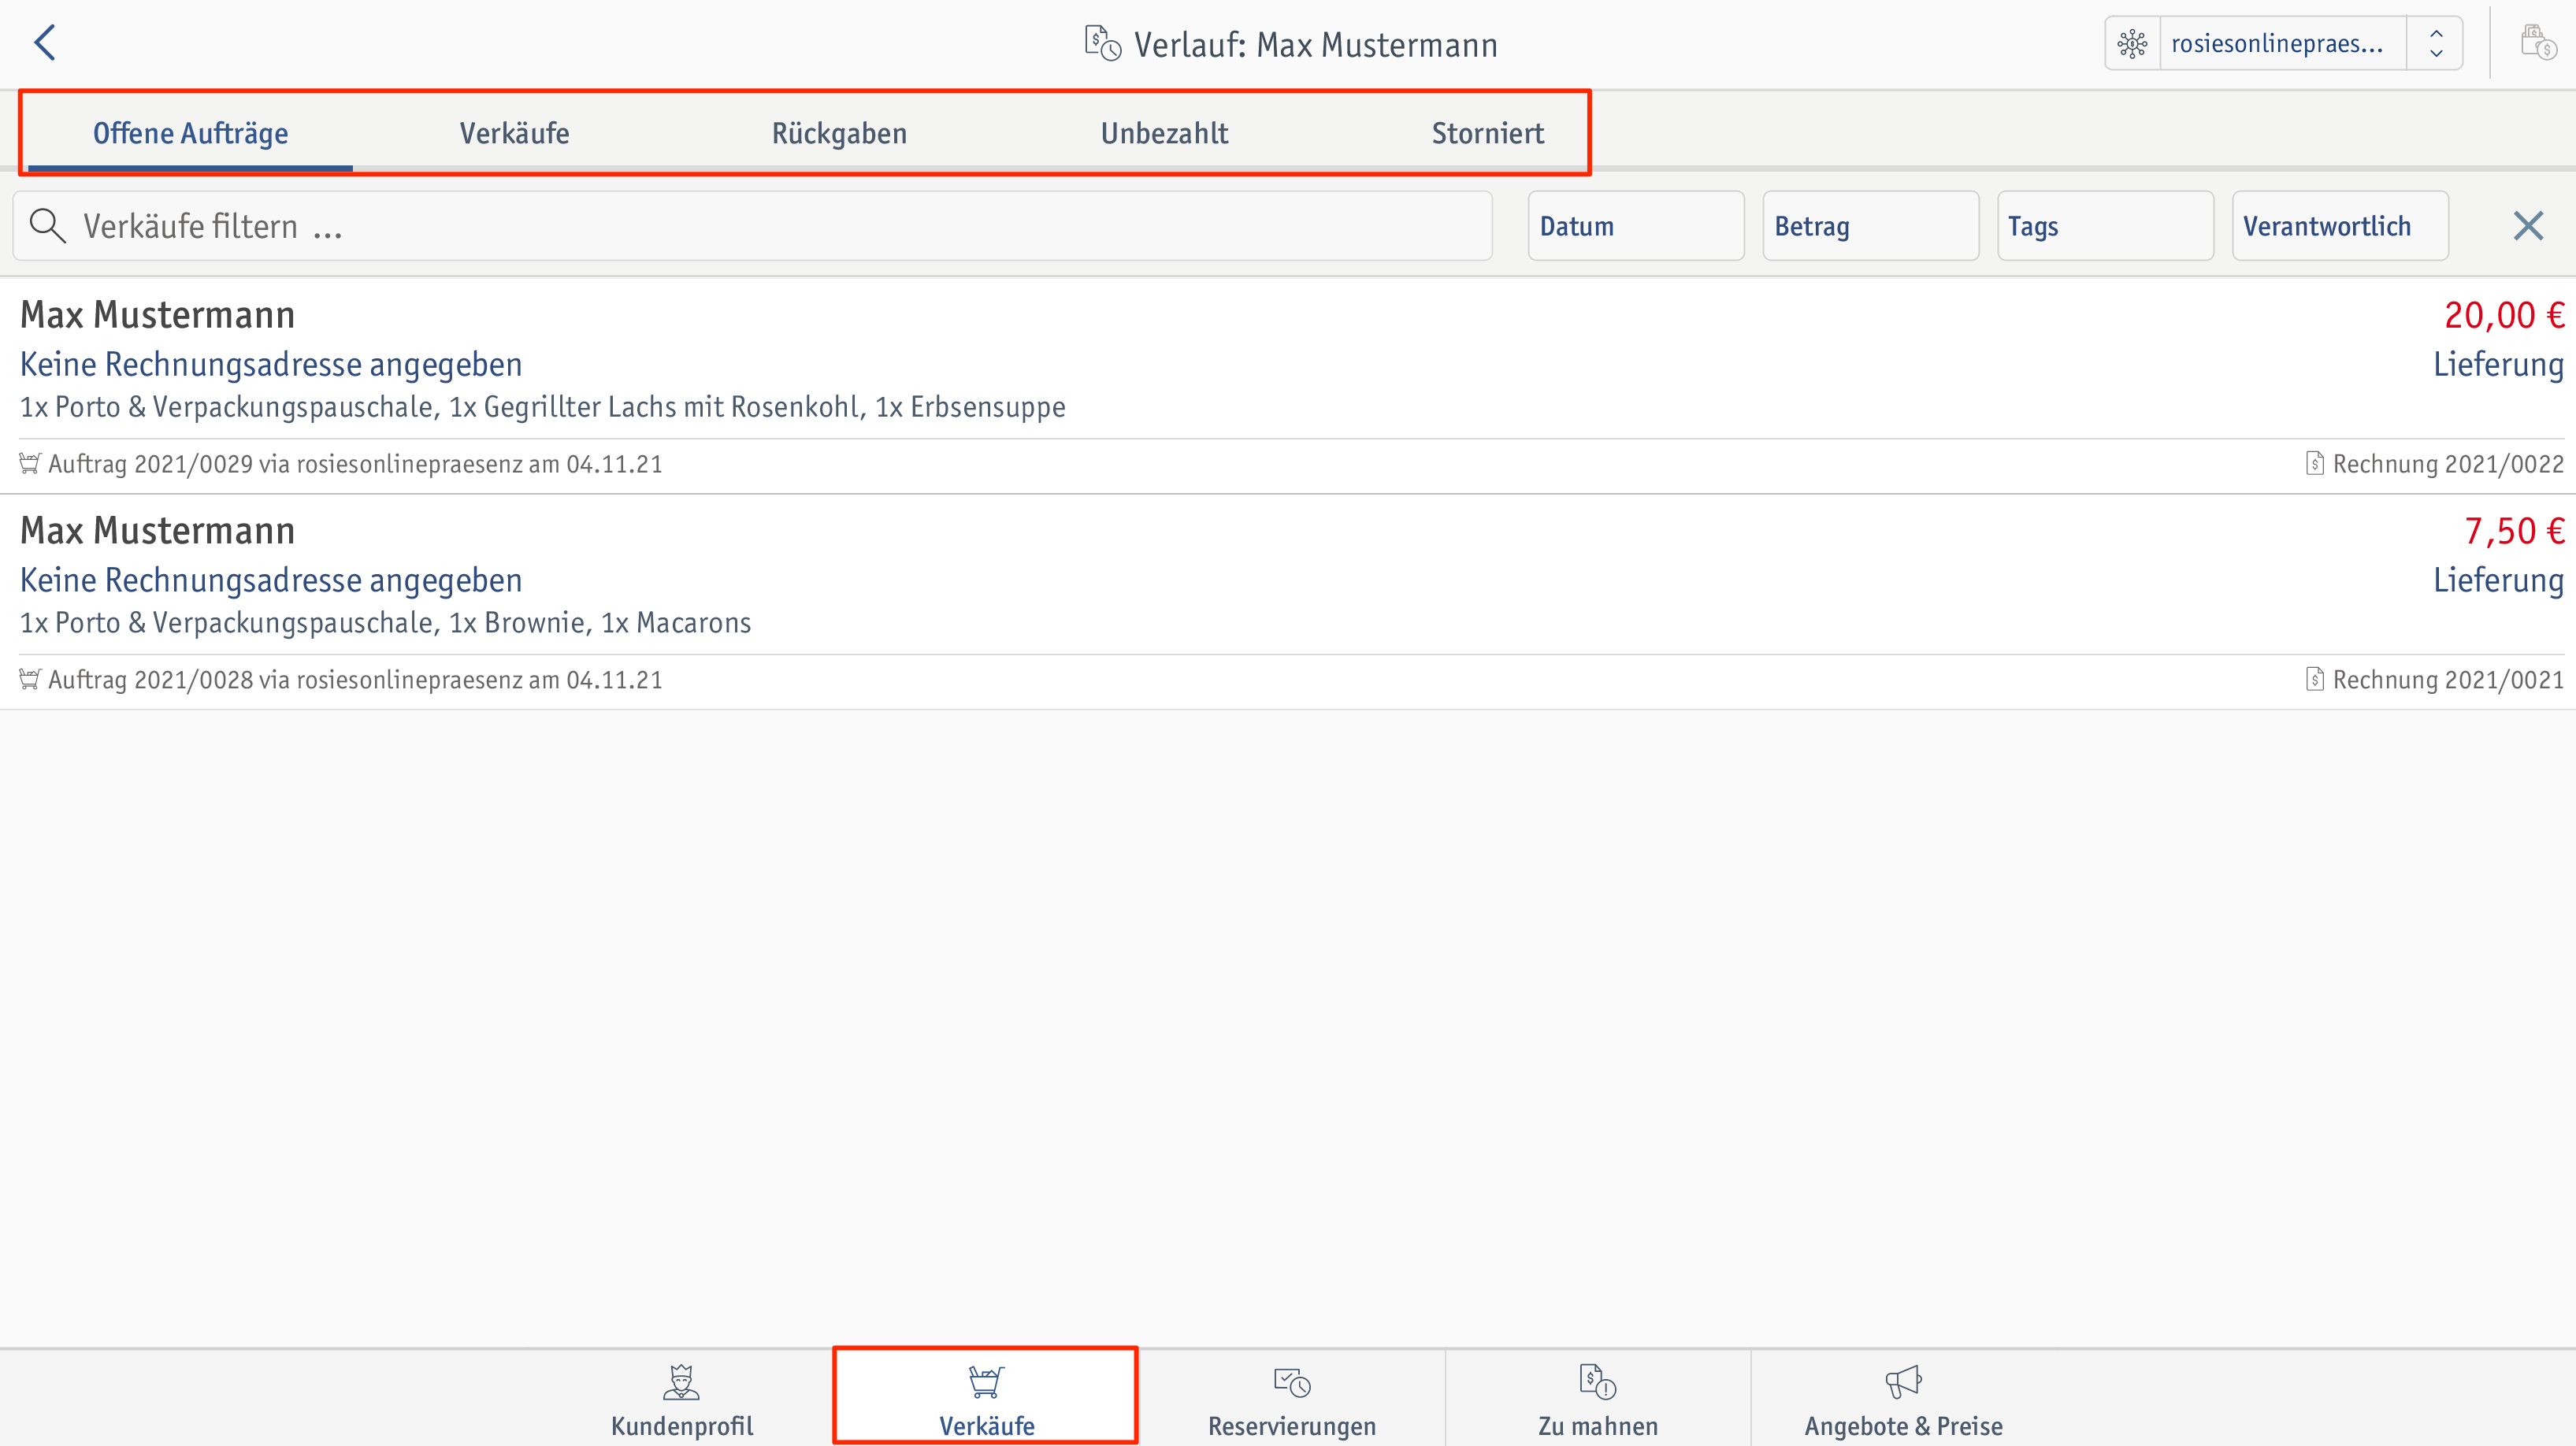Open the Storniert tab

coord(1487,133)
